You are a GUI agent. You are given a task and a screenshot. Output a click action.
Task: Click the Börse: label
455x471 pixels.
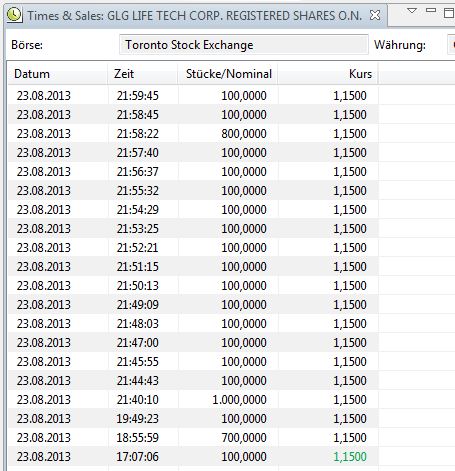tap(27, 45)
